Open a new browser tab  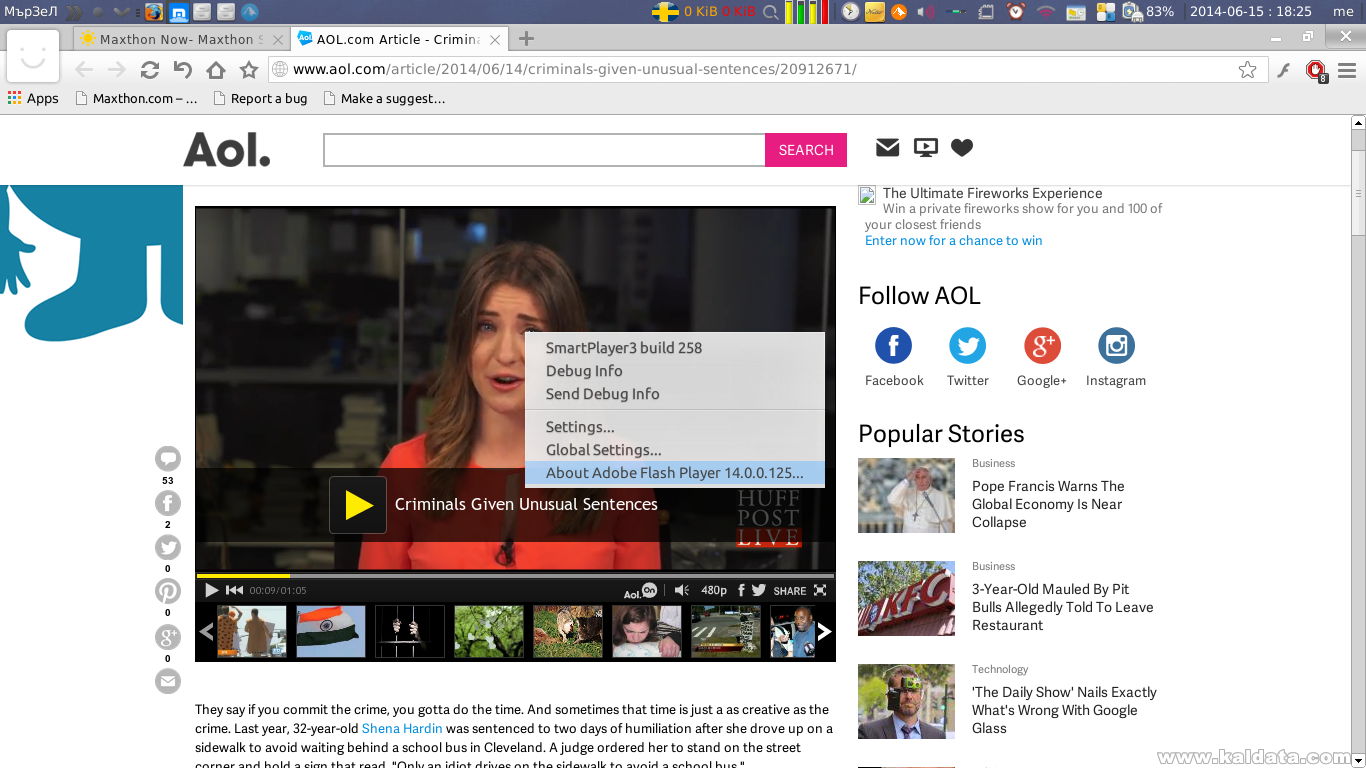click(x=526, y=39)
